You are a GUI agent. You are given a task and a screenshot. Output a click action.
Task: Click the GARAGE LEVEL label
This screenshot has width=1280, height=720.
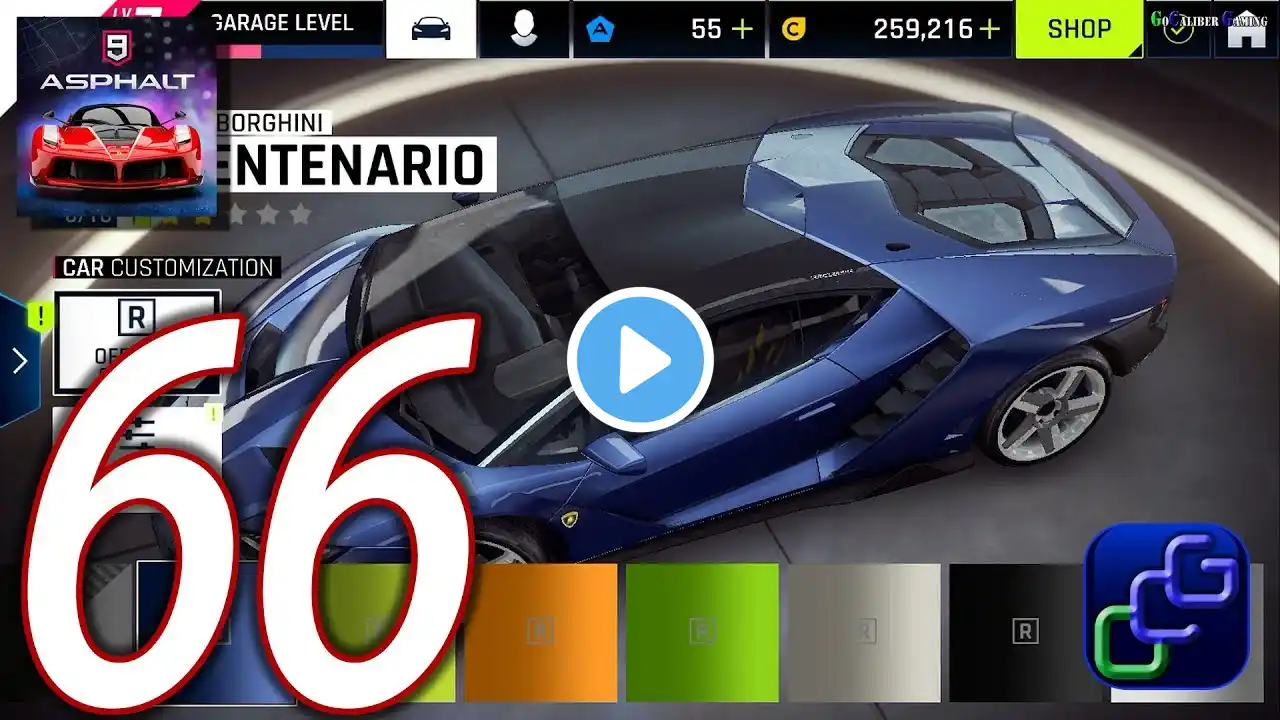(282, 22)
